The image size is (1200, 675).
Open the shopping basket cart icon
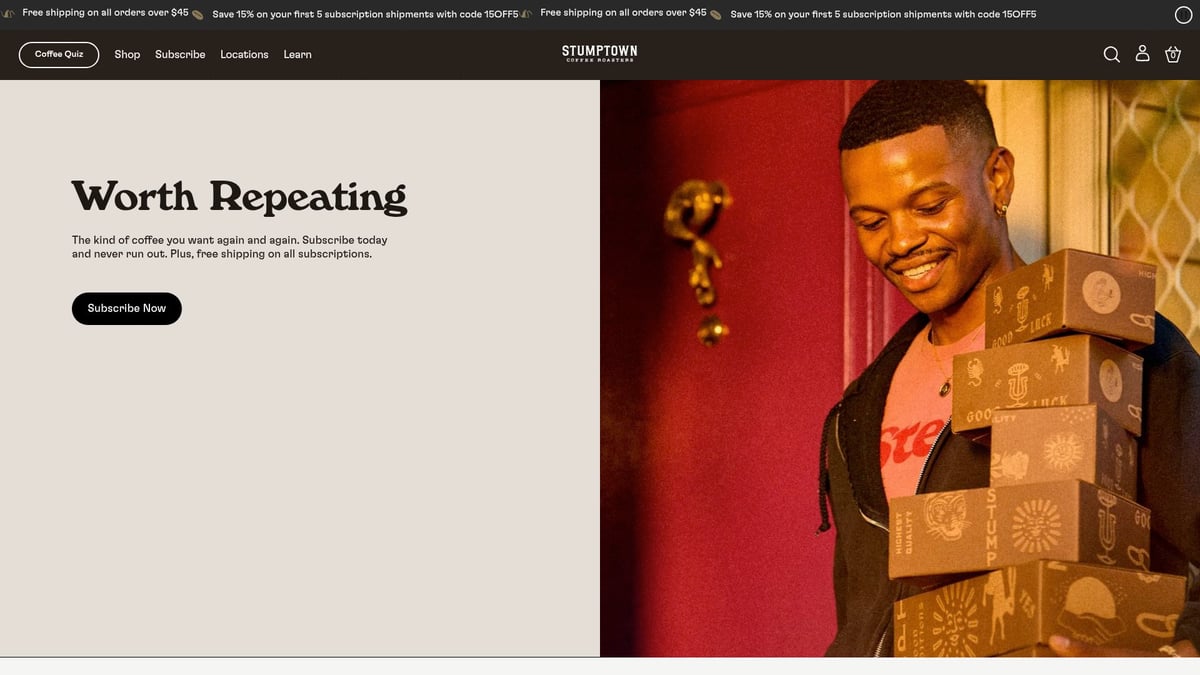(x=1173, y=54)
